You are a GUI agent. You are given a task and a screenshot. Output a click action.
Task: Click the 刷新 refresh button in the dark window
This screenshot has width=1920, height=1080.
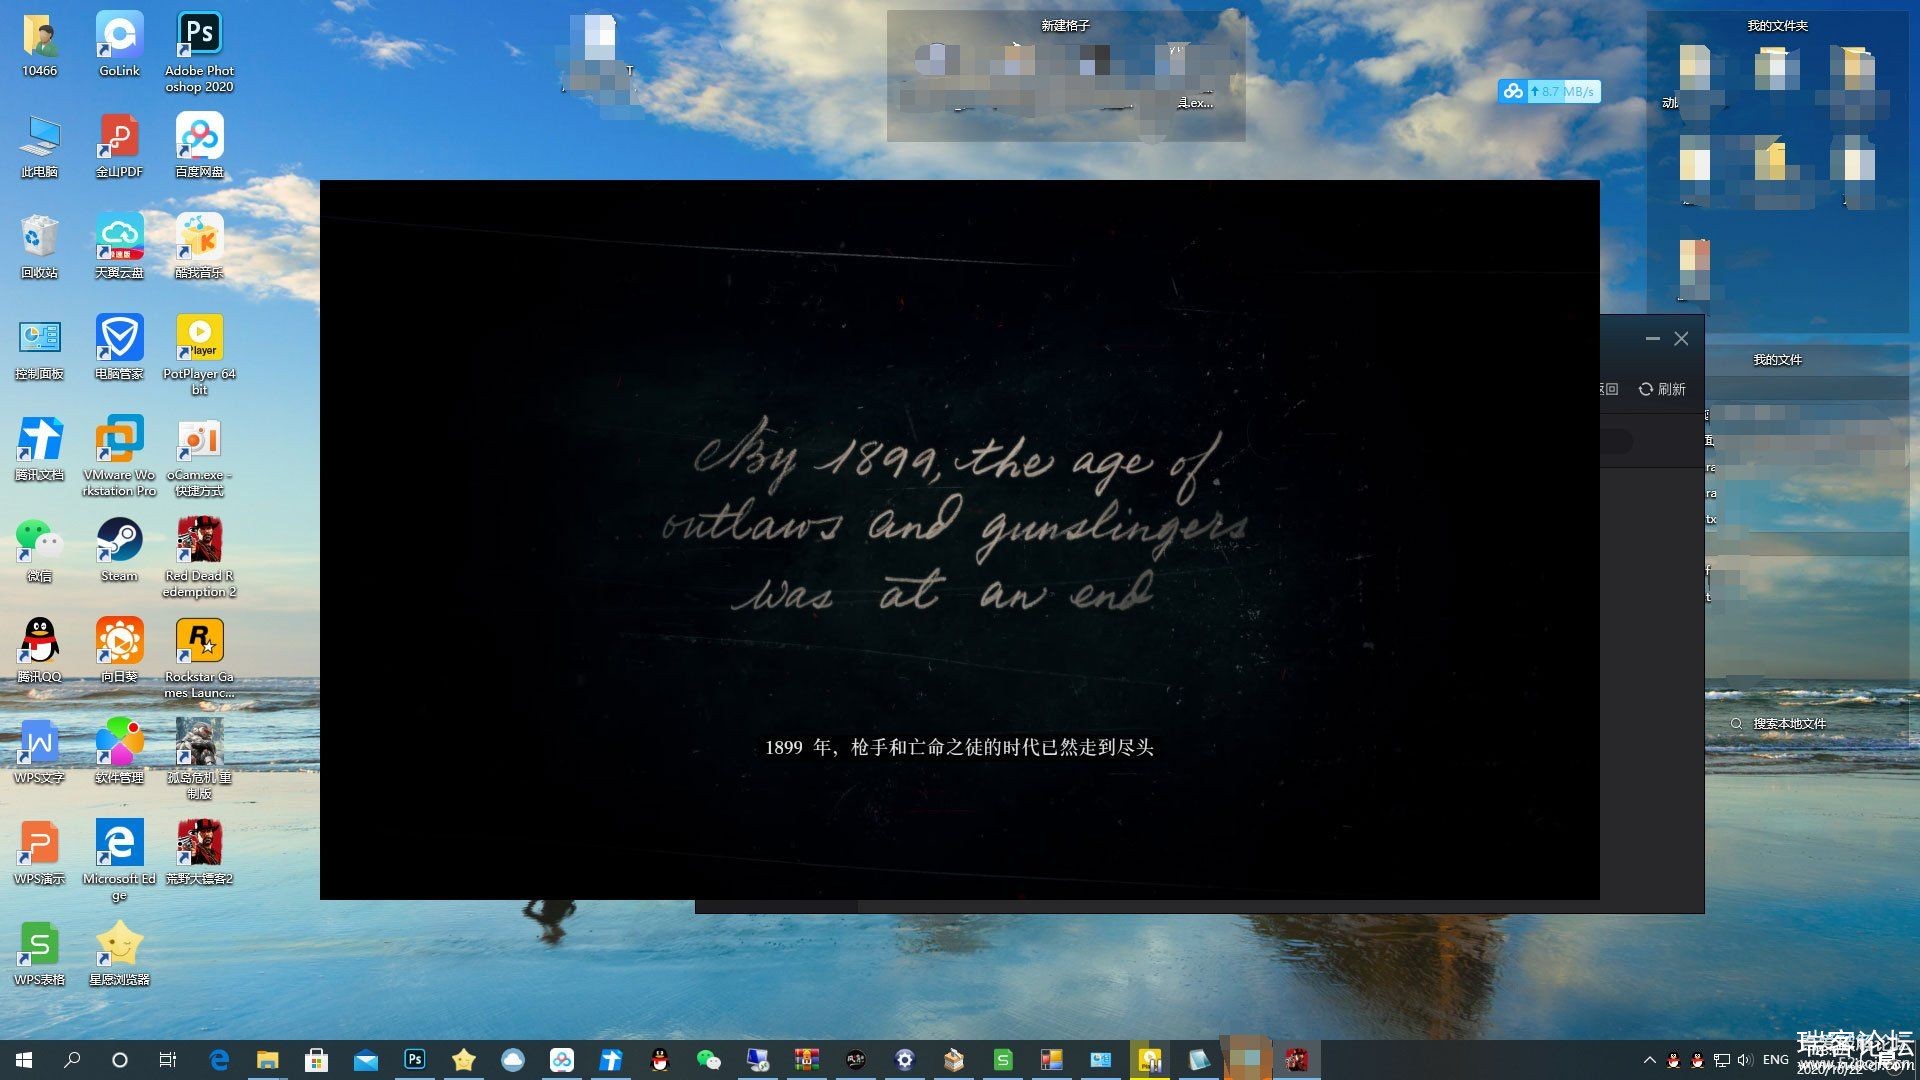1662,389
